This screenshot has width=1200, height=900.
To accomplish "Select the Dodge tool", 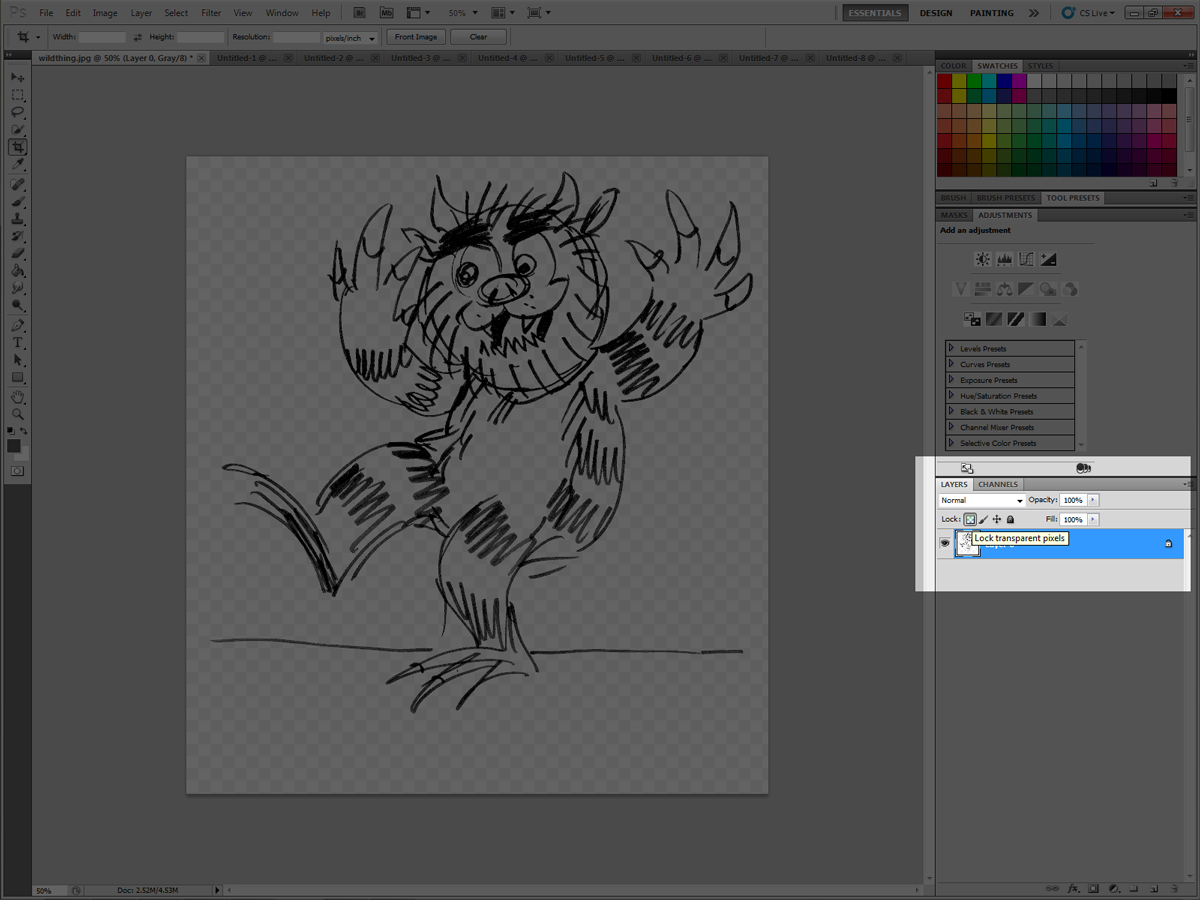I will point(18,305).
